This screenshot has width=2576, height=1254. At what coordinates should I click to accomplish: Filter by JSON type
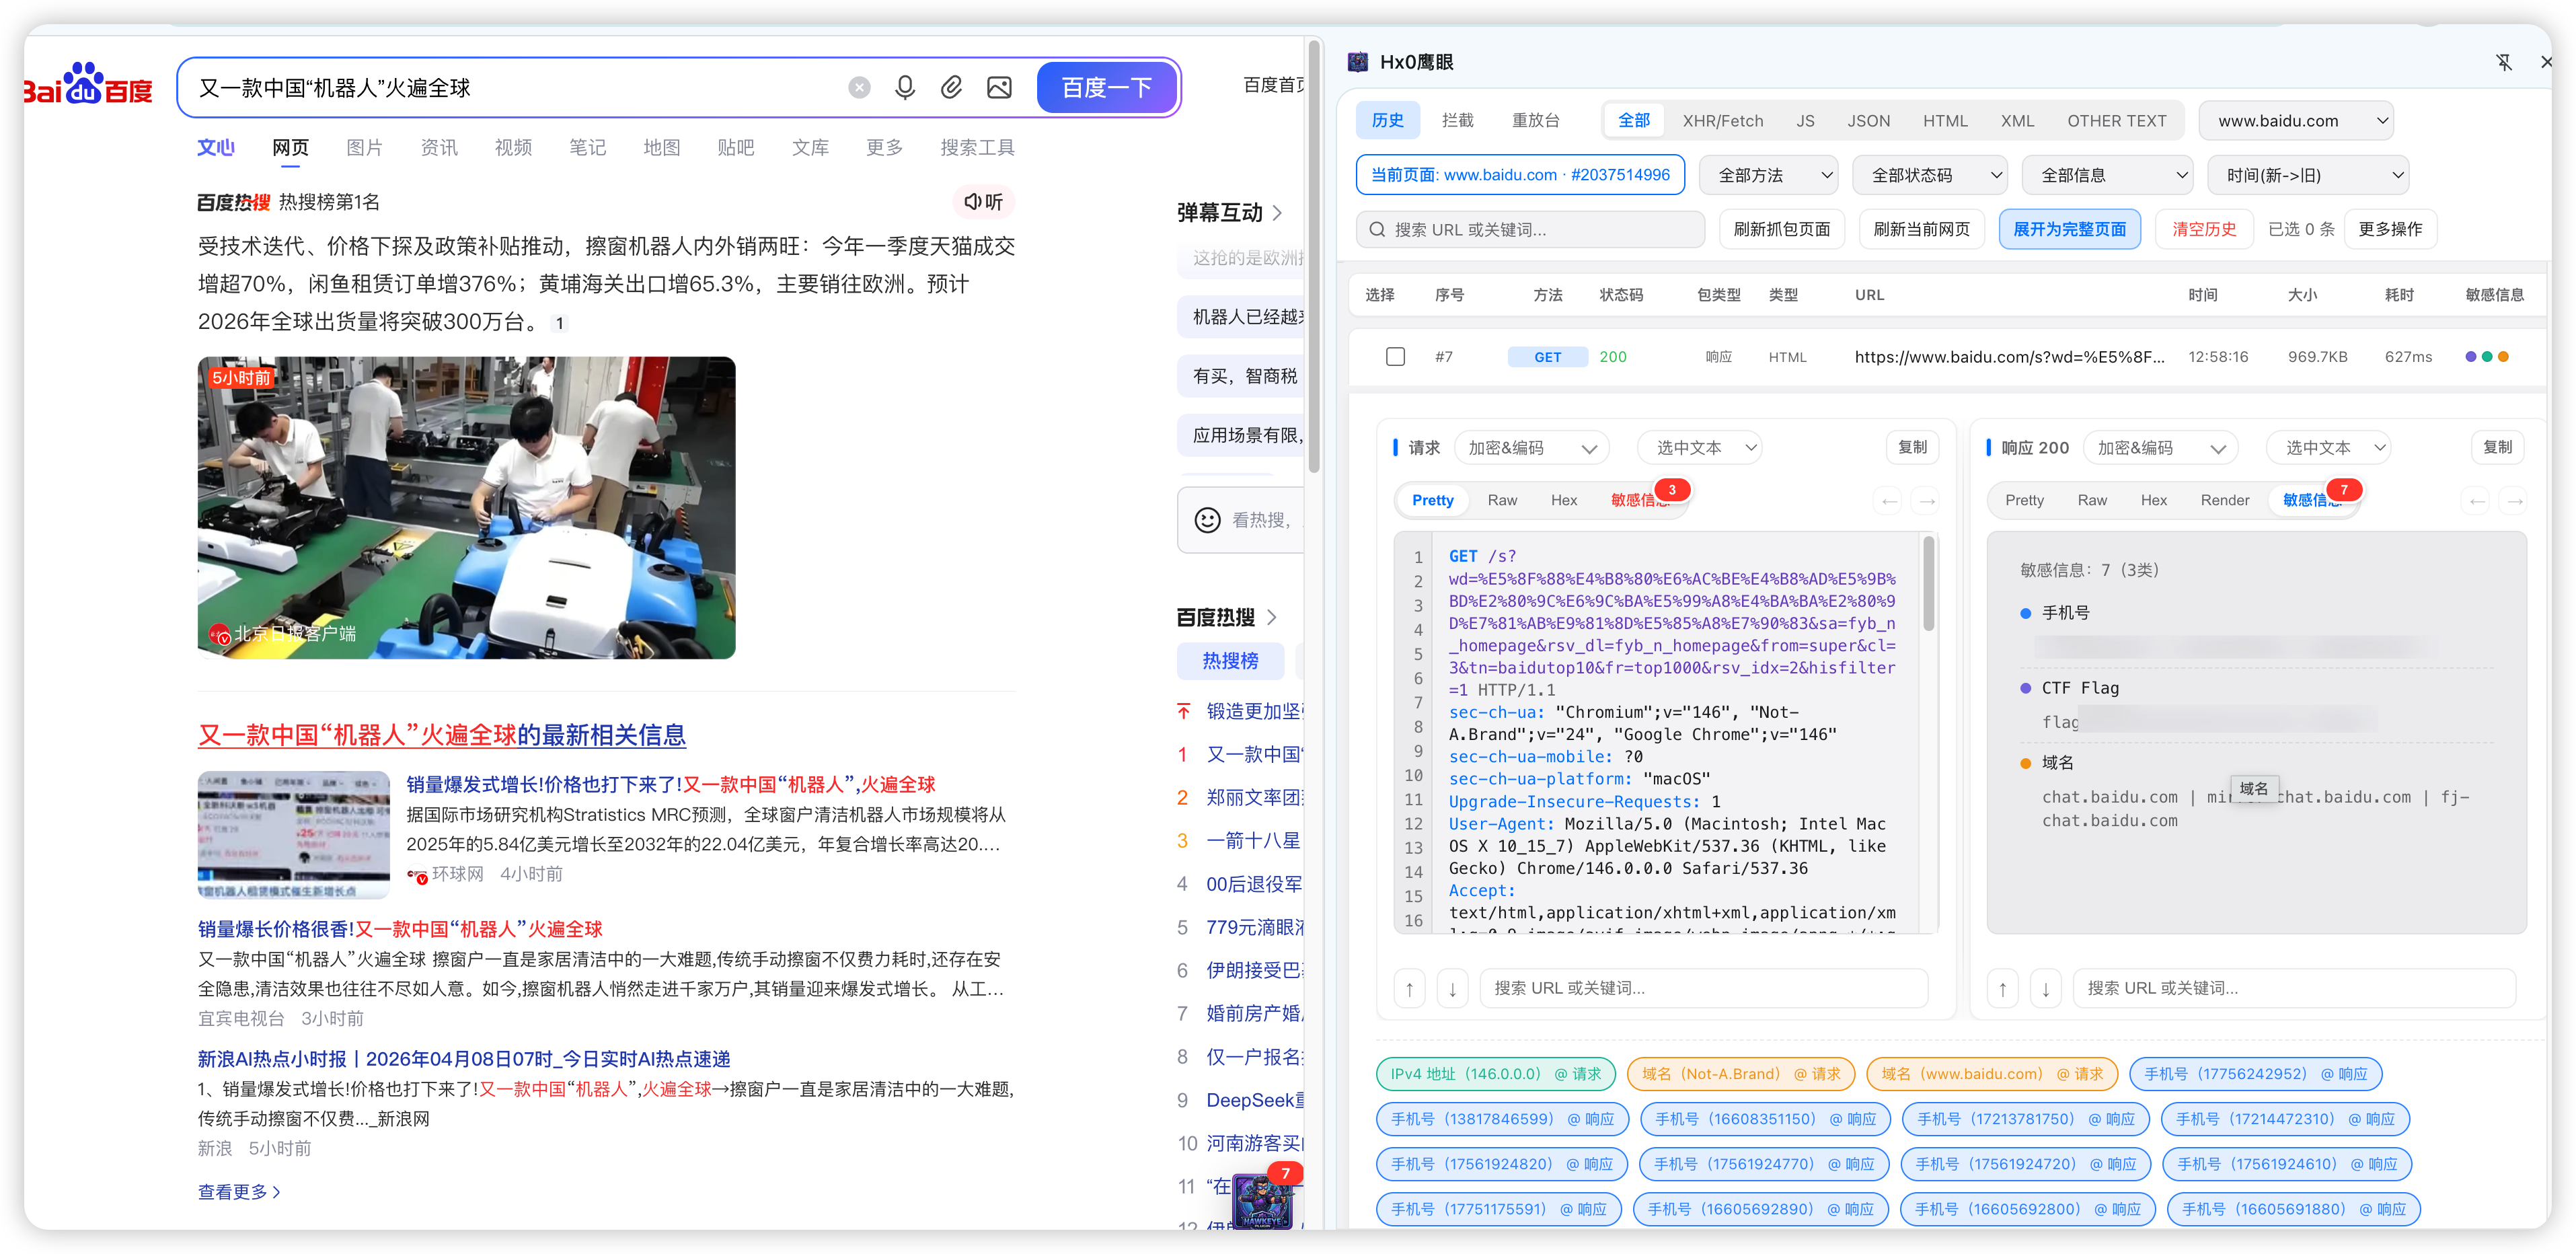pyautogui.click(x=1868, y=121)
